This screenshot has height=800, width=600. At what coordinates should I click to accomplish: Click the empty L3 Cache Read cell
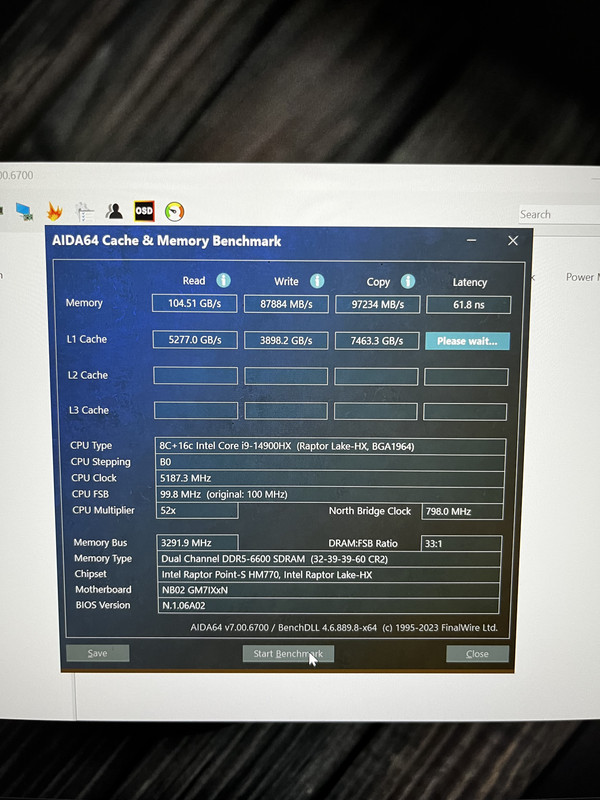196,411
